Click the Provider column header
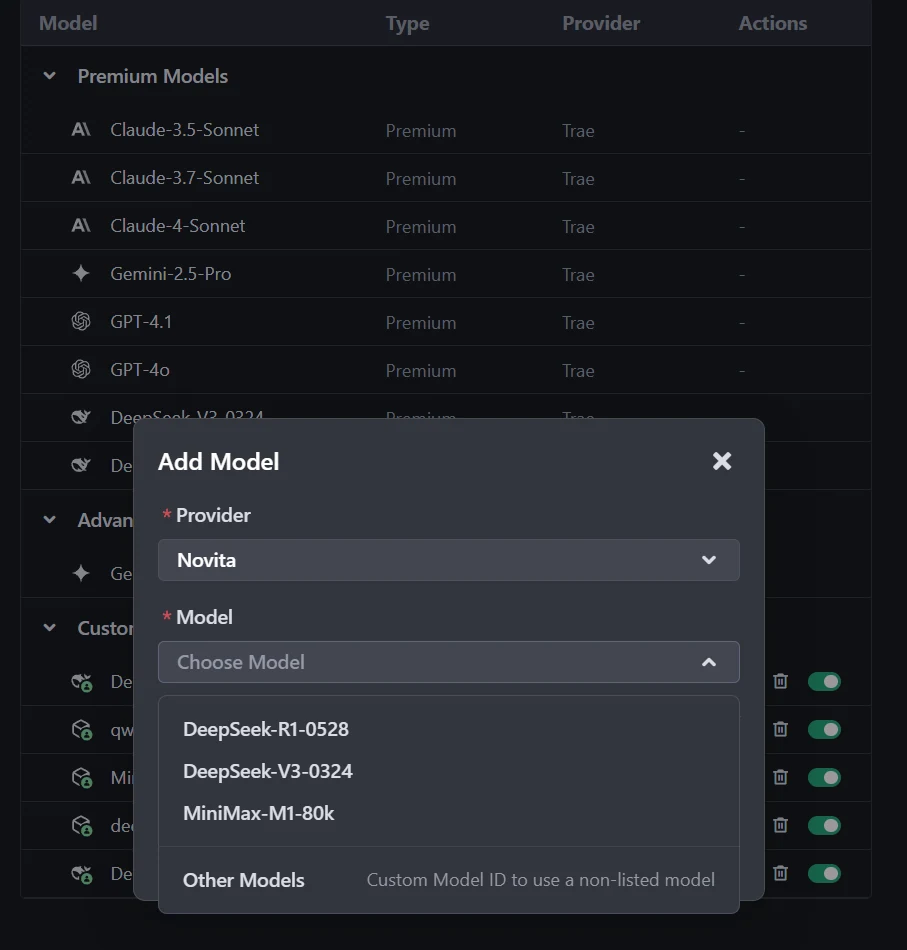Image resolution: width=907 pixels, height=950 pixels. pos(600,23)
